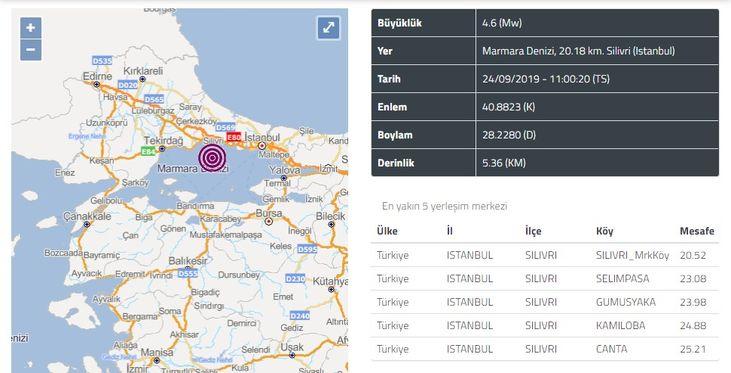Click the purple earthquake epicenter marker
The height and width of the screenshot is (373, 731).
(x=213, y=158)
